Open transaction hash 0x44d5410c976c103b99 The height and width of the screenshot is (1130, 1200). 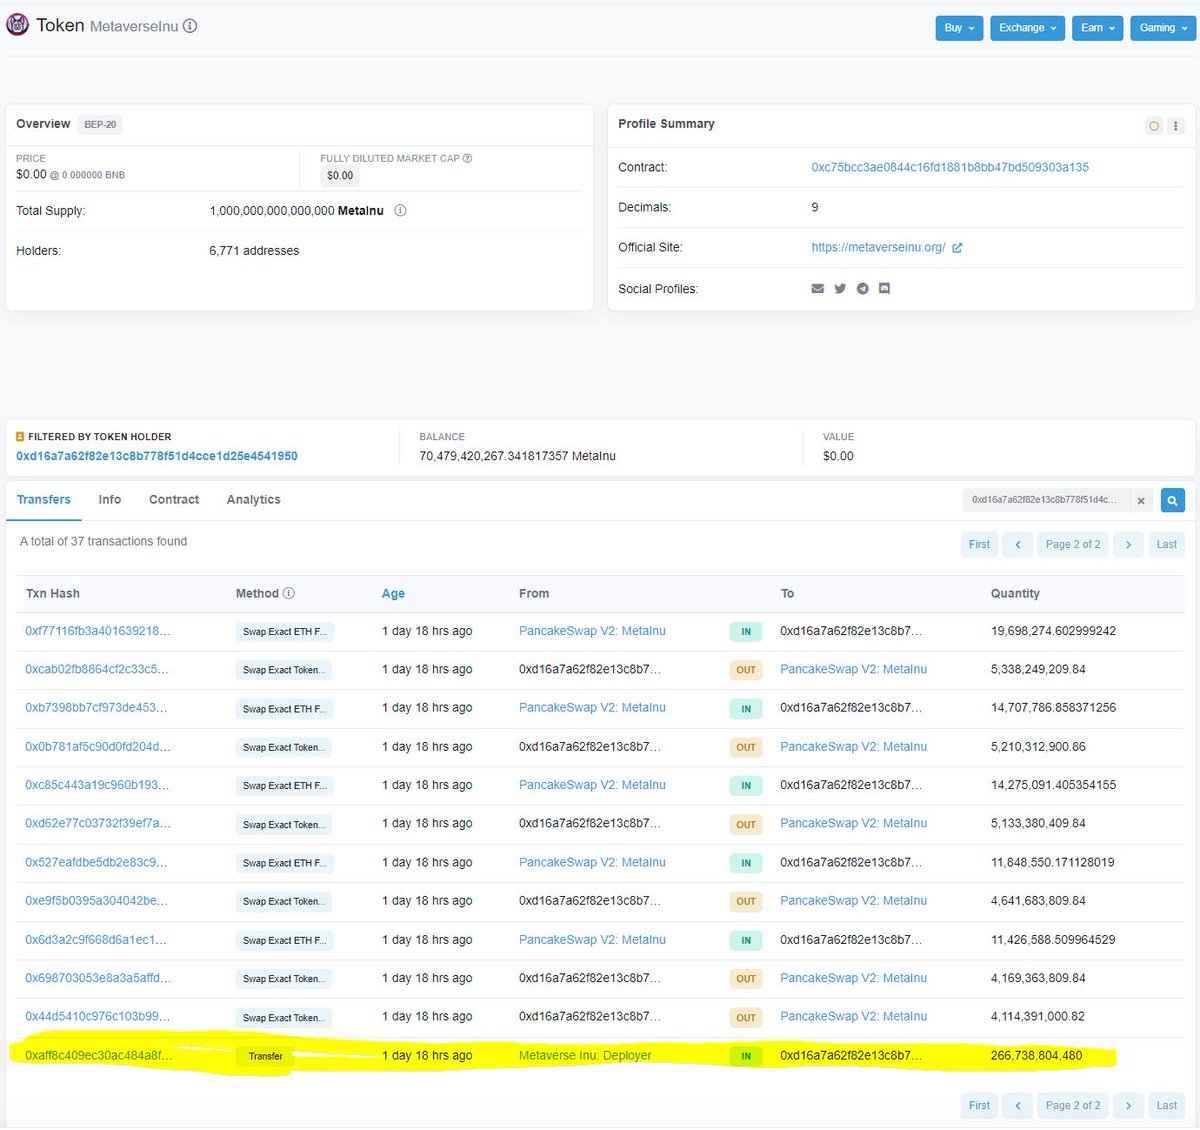click(x=98, y=1017)
